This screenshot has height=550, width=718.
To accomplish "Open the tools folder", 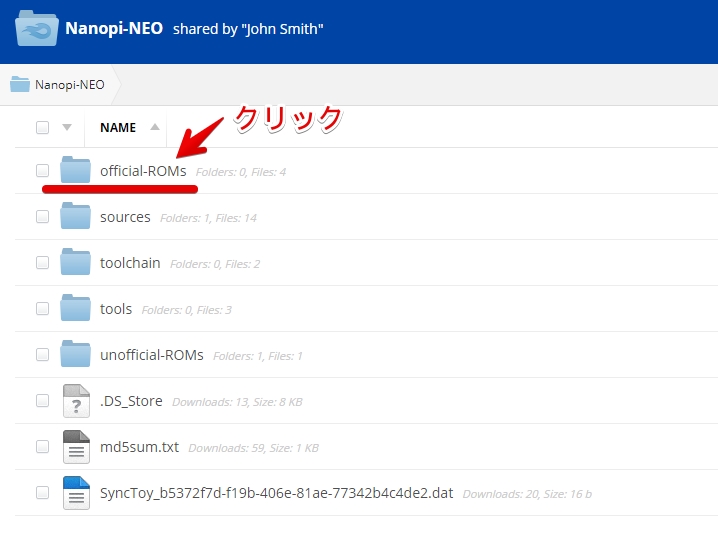I will tap(116, 309).
